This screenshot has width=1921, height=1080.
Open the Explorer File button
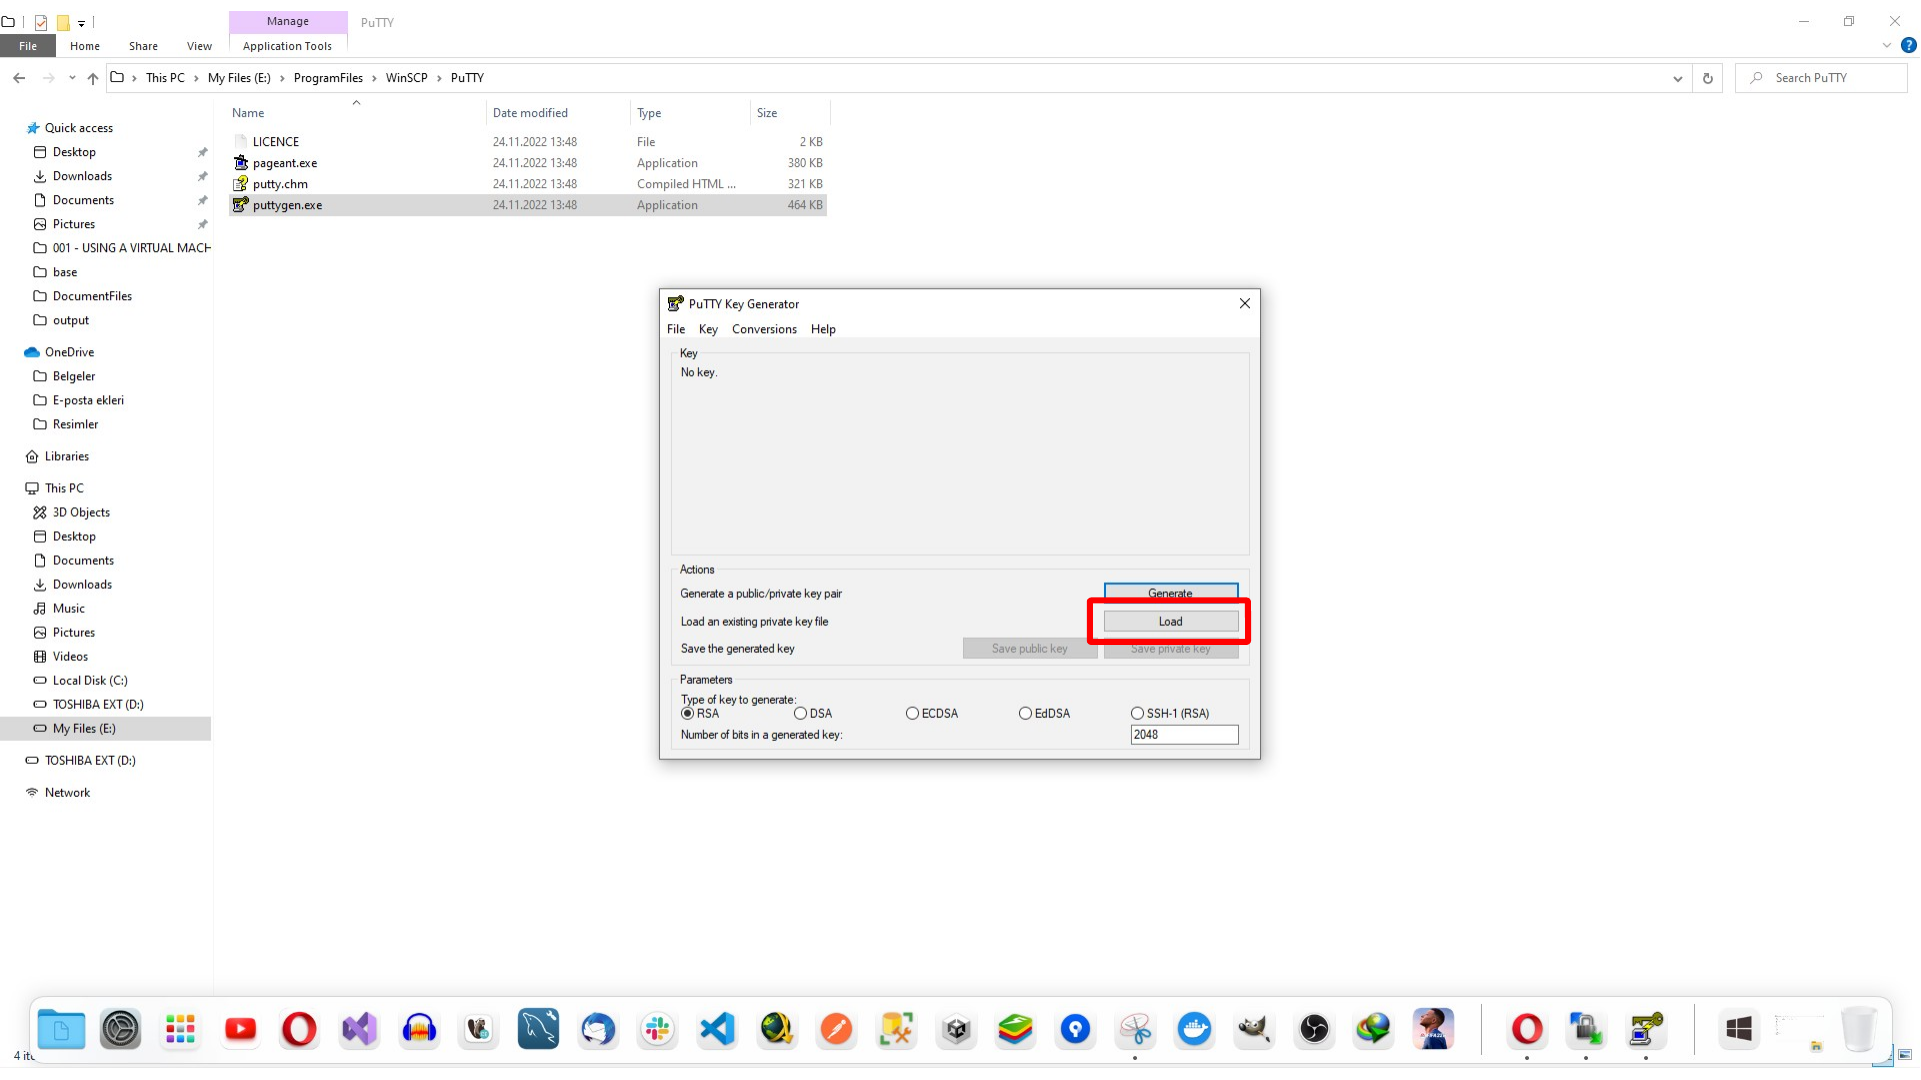click(28, 46)
